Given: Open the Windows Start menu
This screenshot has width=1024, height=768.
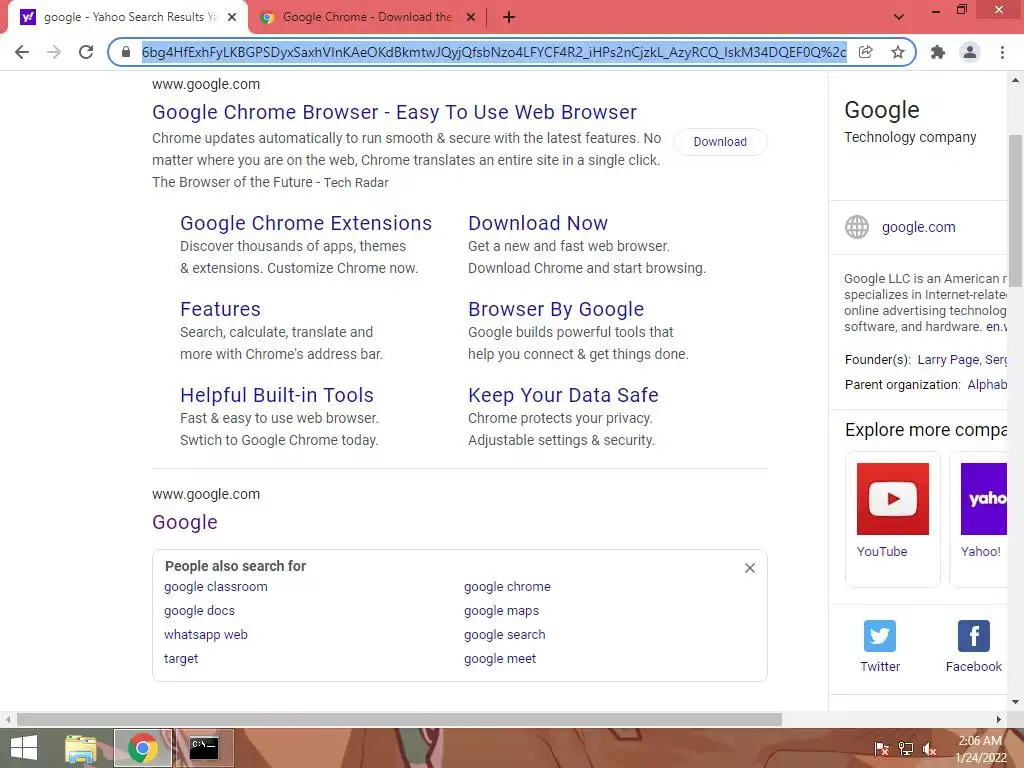Looking at the screenshot, I should [x=24, y=748].
